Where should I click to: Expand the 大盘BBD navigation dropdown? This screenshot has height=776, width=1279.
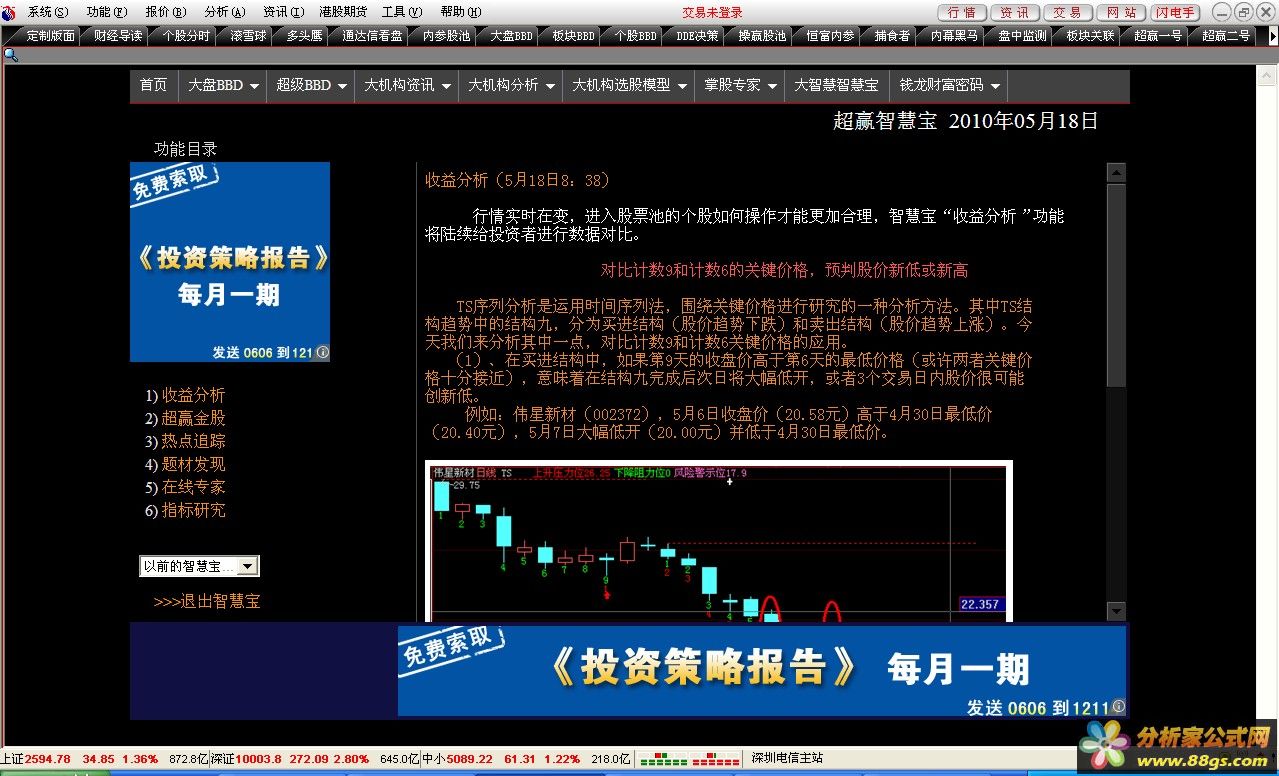224,86
